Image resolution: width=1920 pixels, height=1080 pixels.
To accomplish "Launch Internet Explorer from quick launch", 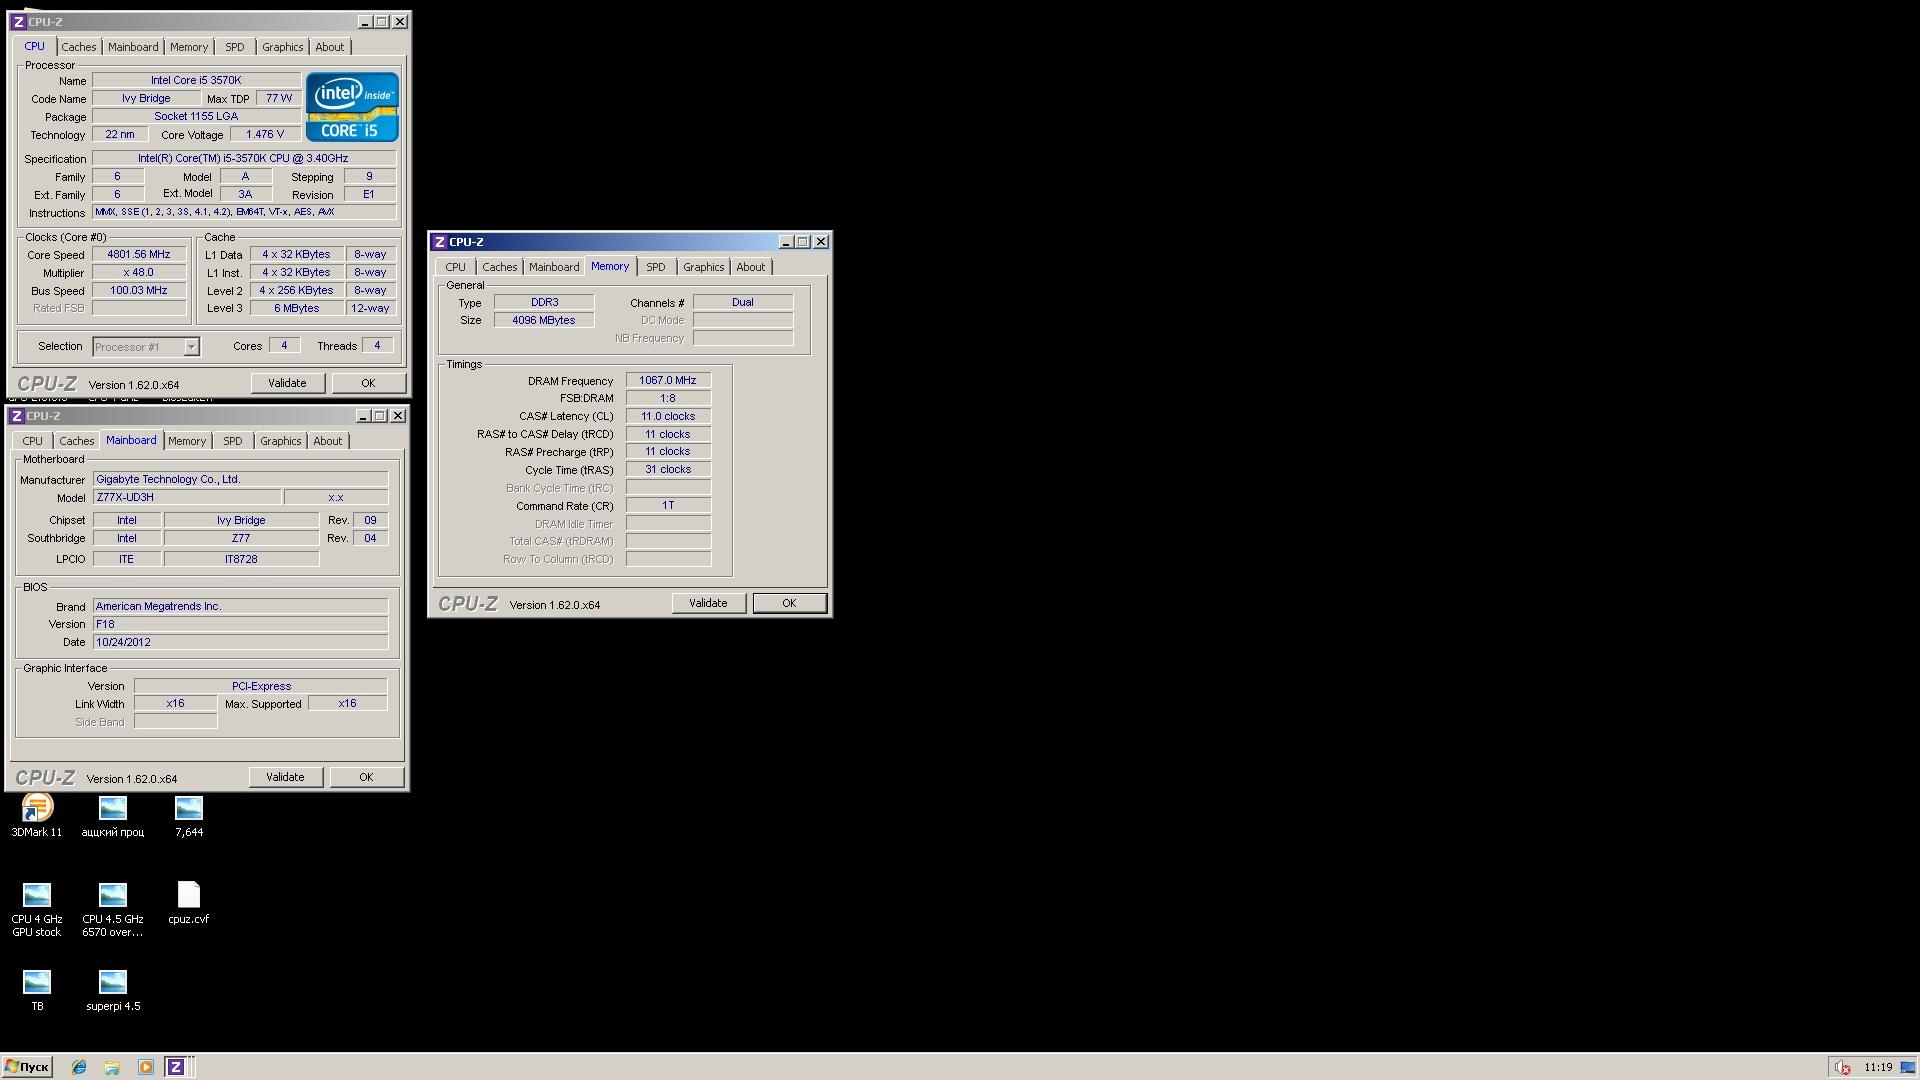I will (x=79, y=1067).
